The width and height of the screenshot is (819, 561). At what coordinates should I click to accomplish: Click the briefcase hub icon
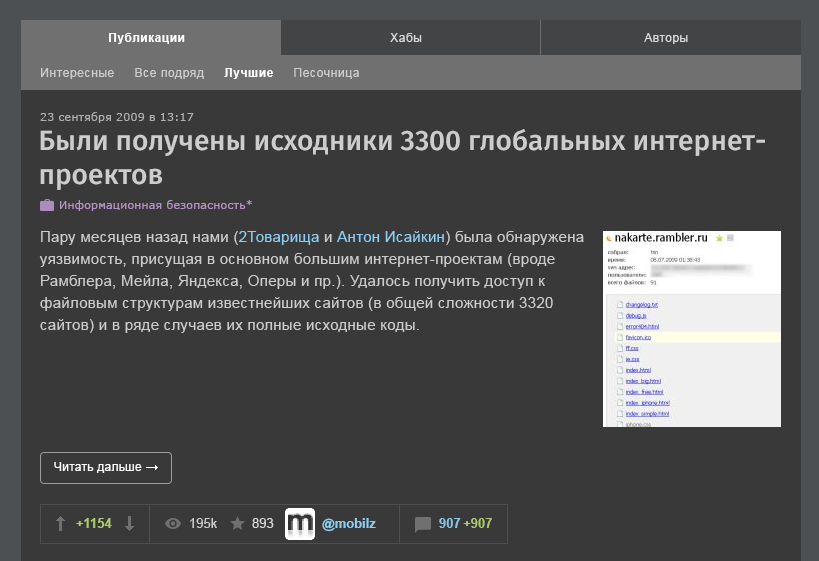click(47, 205)
